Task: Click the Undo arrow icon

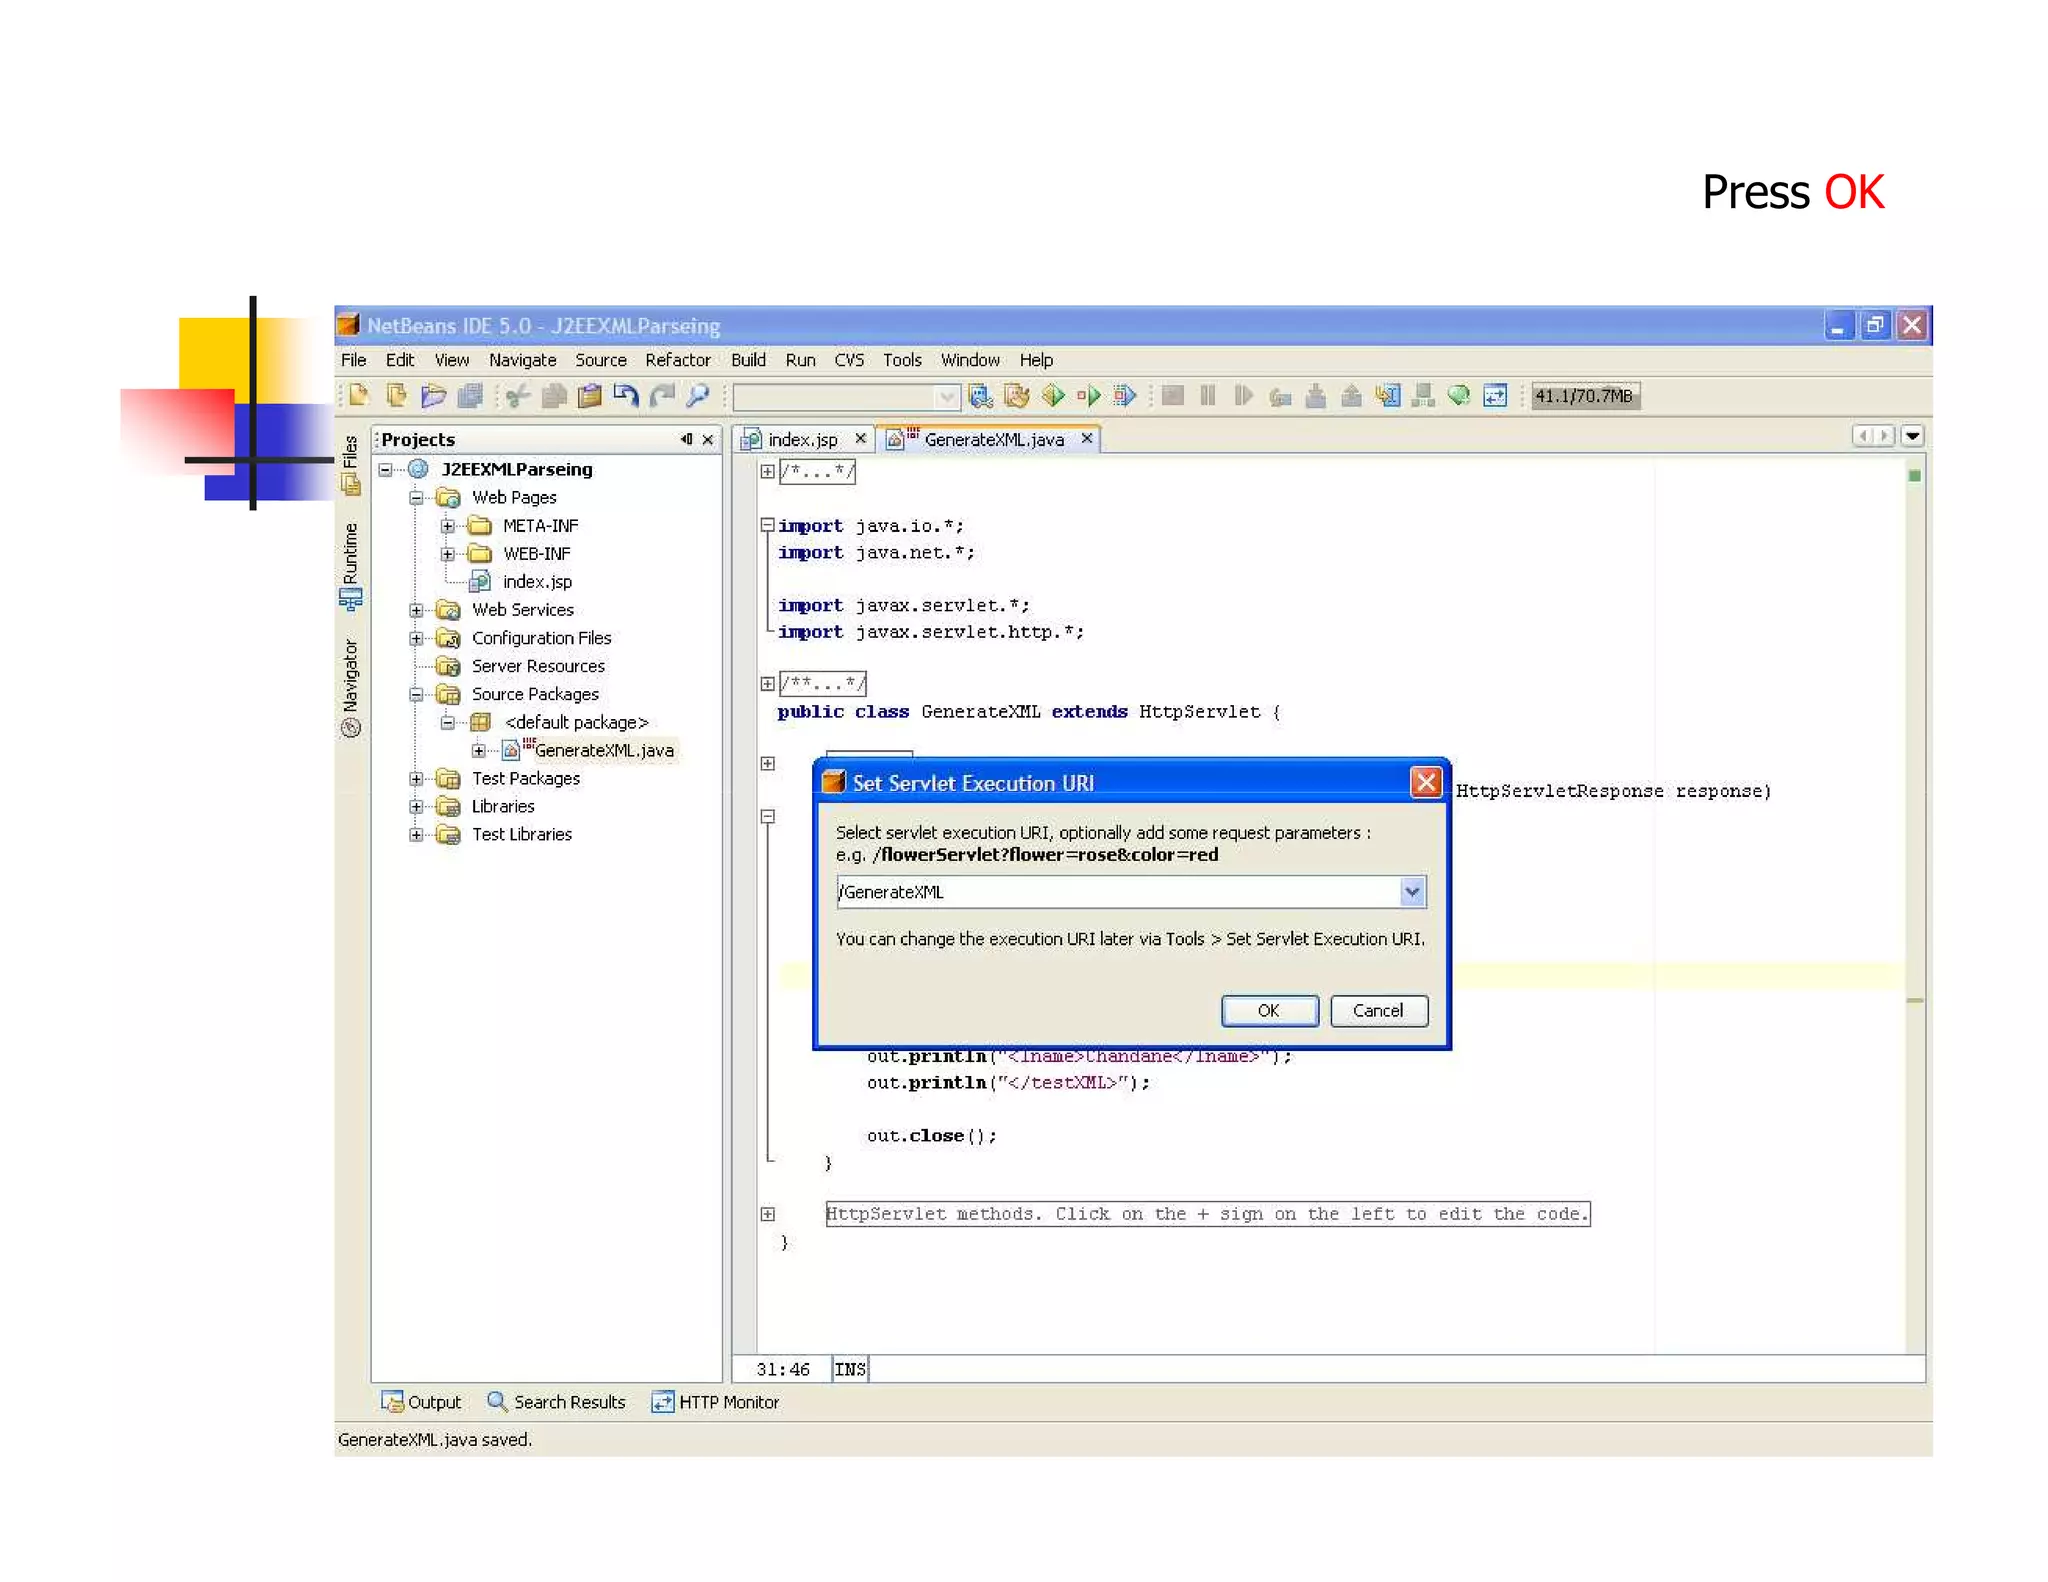Action: 626,396
